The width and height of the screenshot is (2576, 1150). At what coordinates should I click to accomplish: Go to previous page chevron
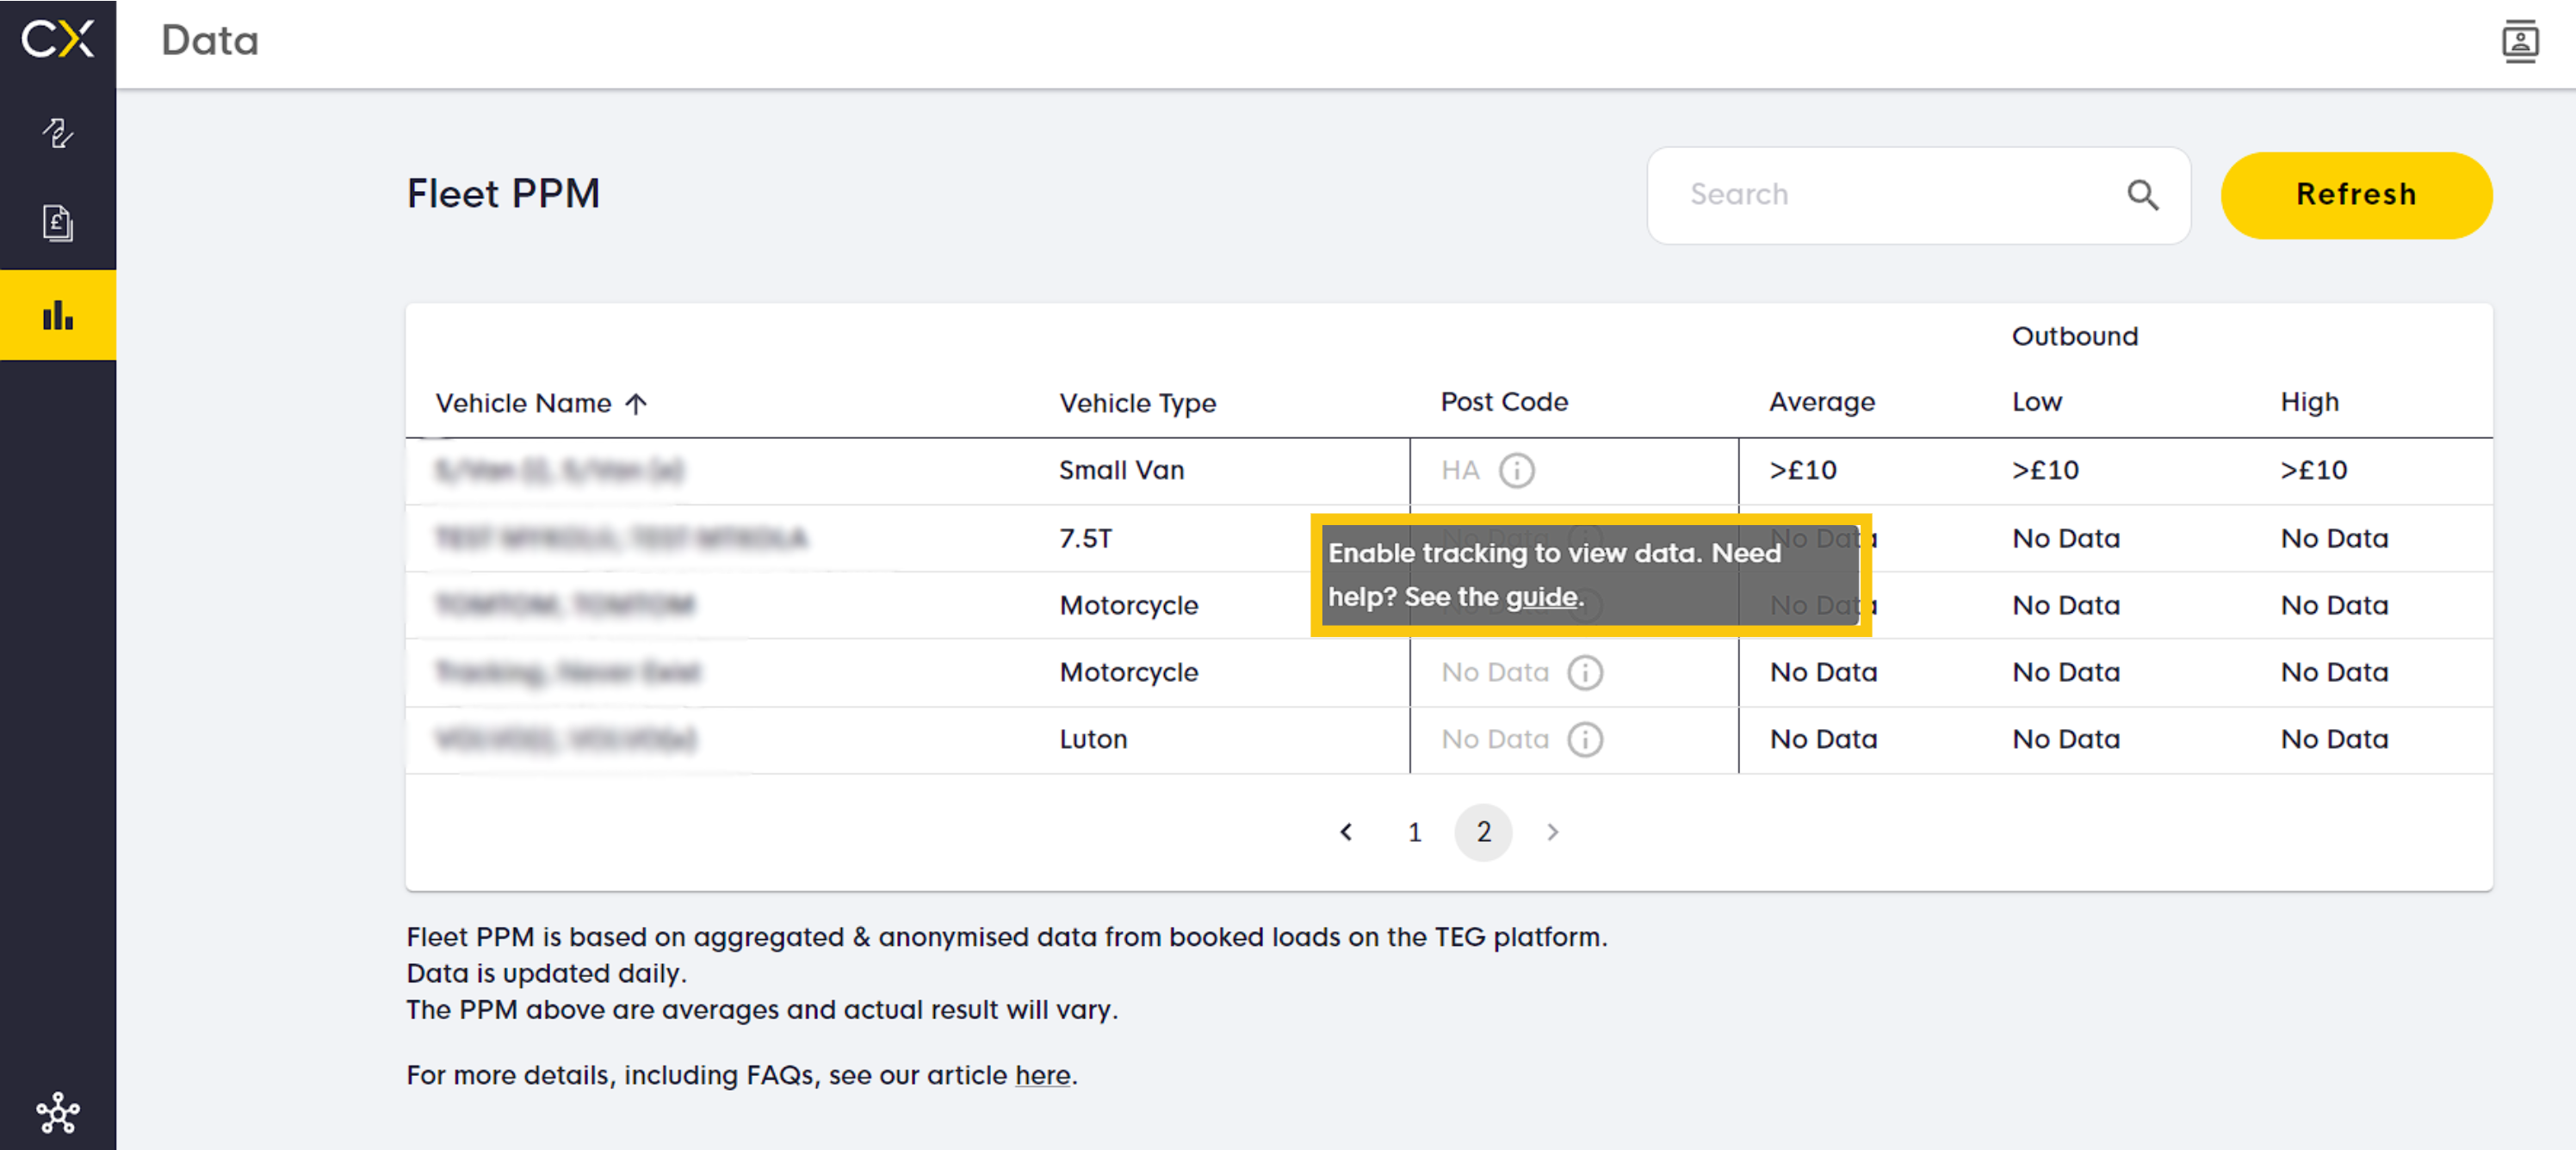1346,832
